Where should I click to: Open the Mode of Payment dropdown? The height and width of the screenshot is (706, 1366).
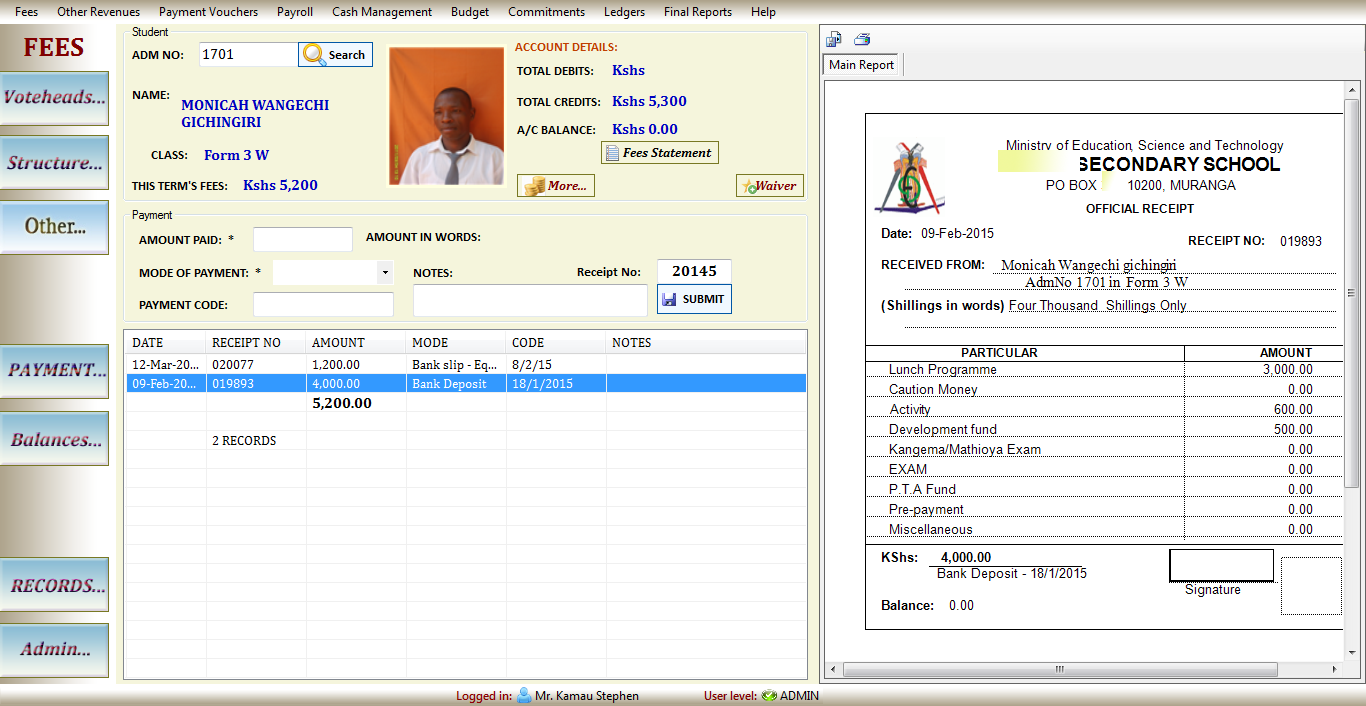383,272
